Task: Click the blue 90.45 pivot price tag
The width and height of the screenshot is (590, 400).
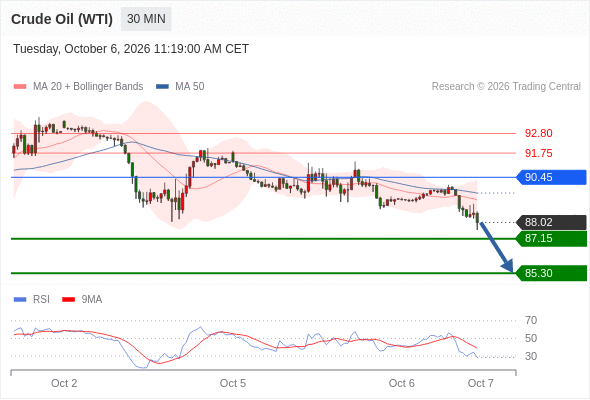Action: coord(551,177)
